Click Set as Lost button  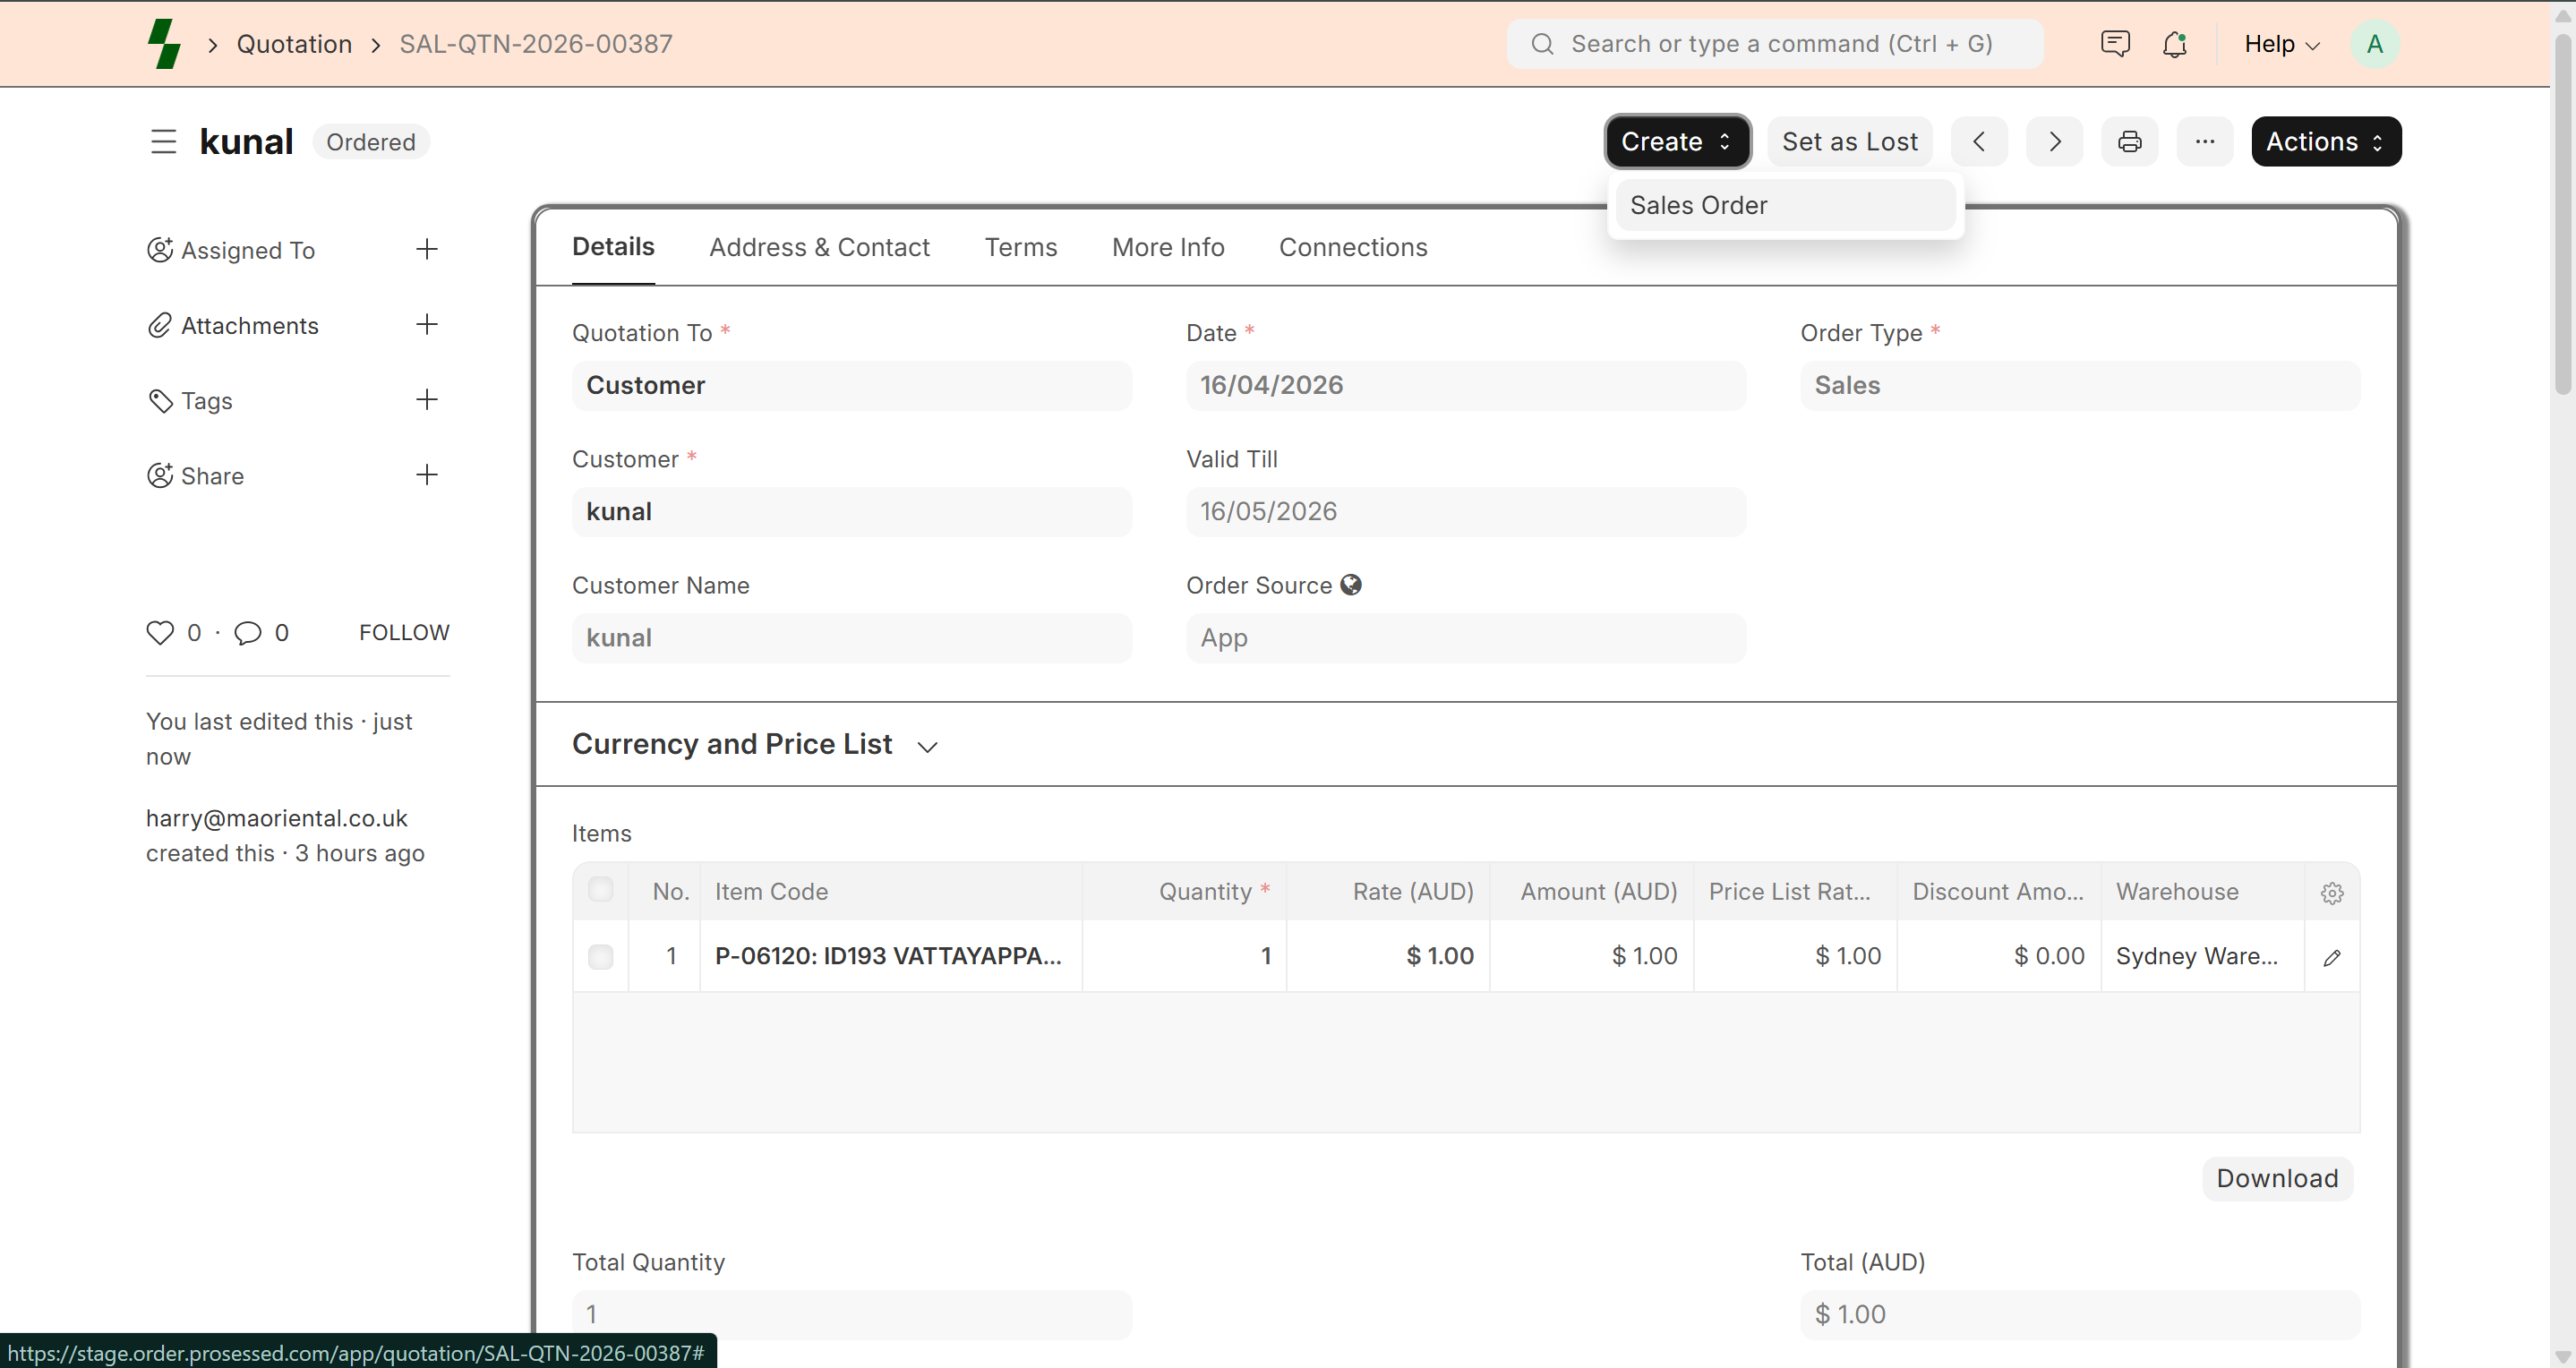coord(1849,141)
